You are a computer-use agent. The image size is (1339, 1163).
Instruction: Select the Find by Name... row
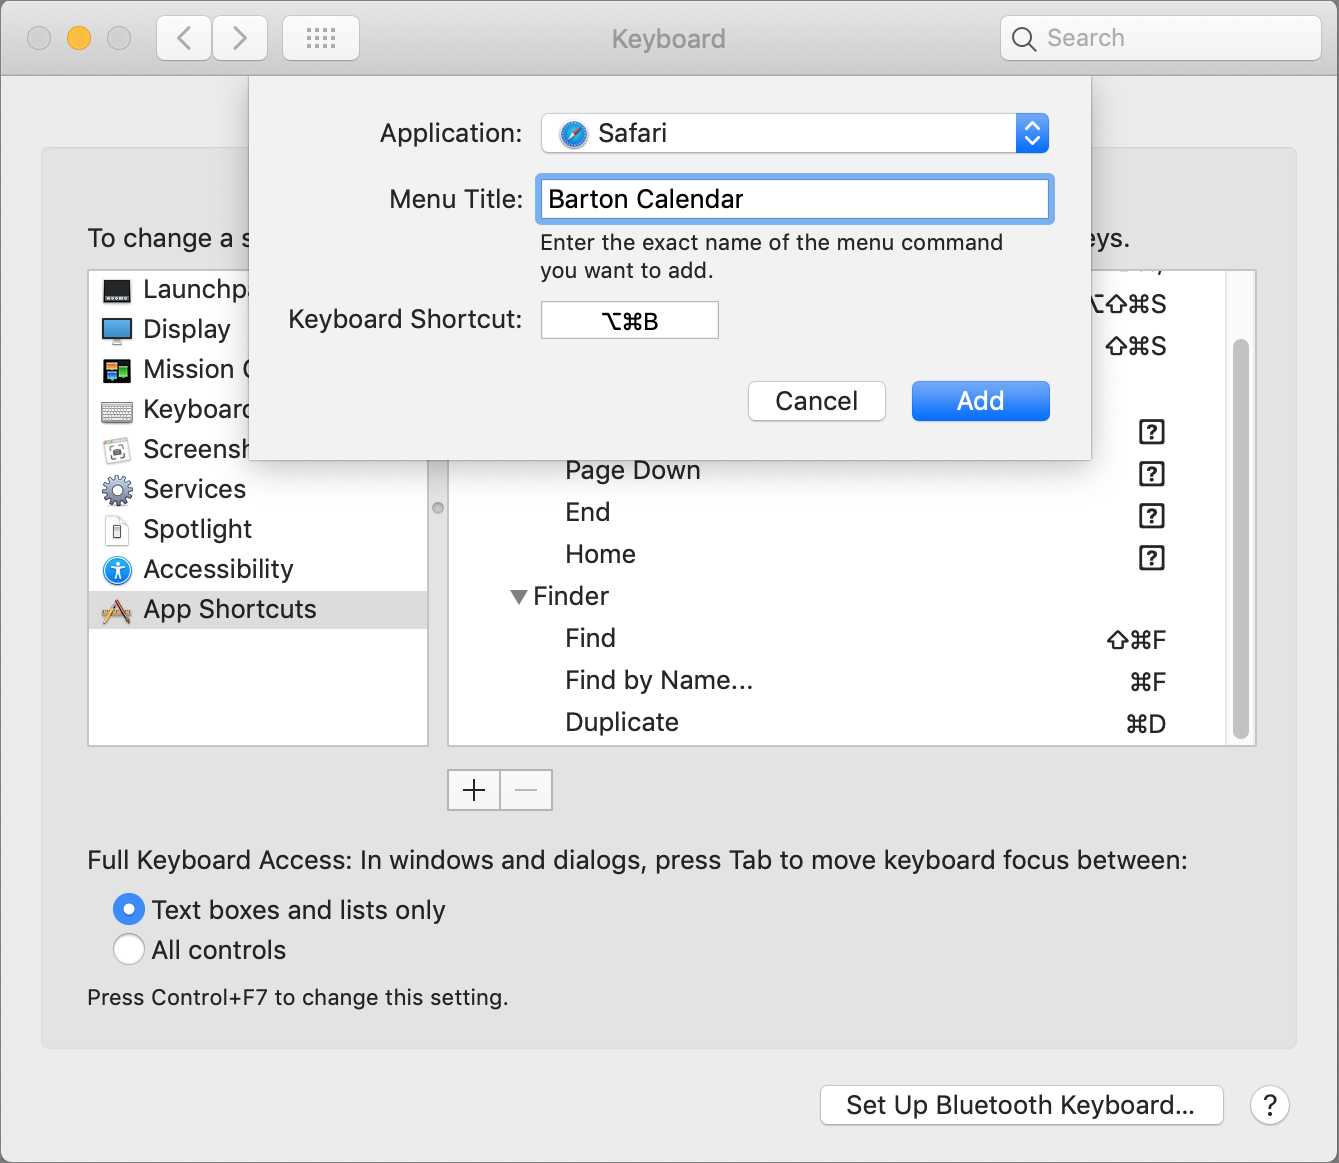837,681
